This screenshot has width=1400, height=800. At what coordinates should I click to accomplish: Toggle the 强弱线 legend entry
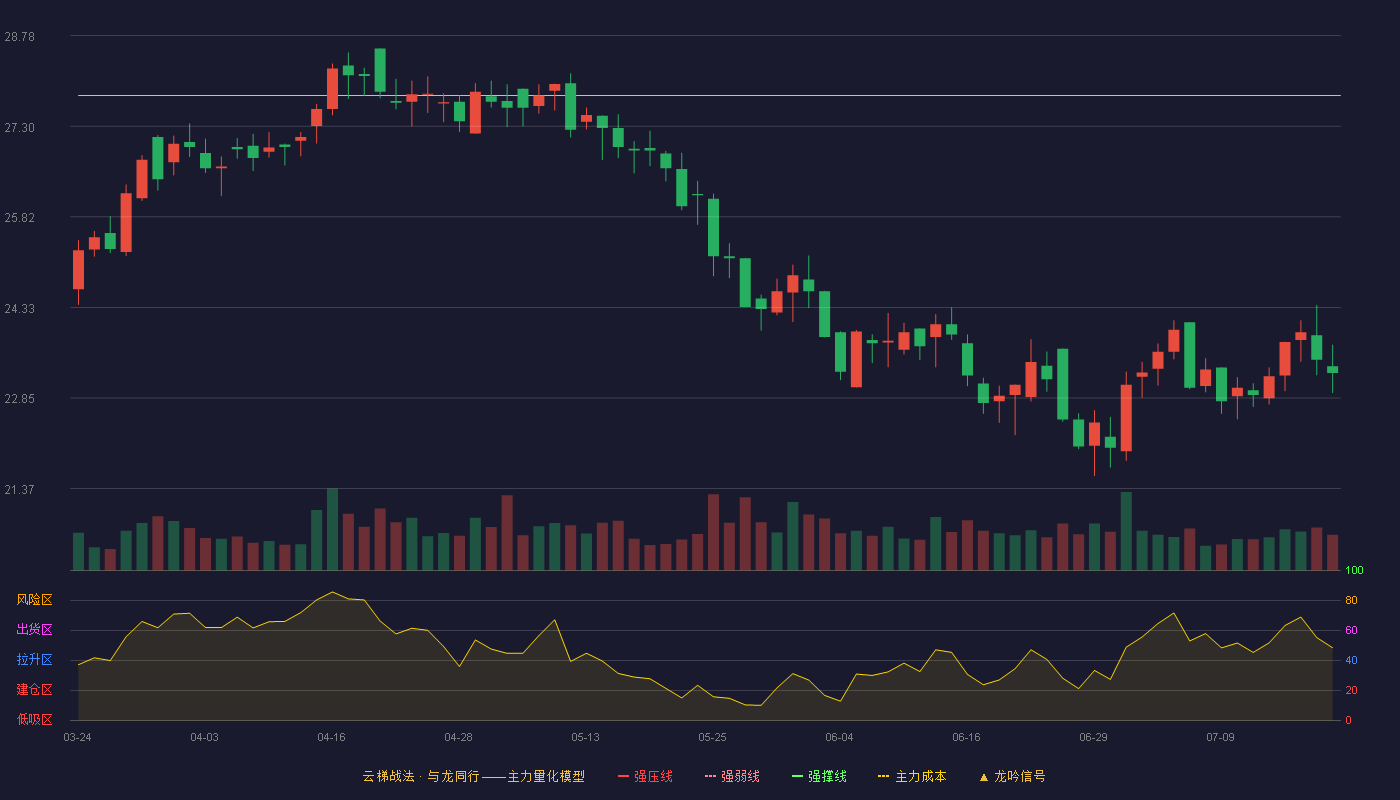732,776
